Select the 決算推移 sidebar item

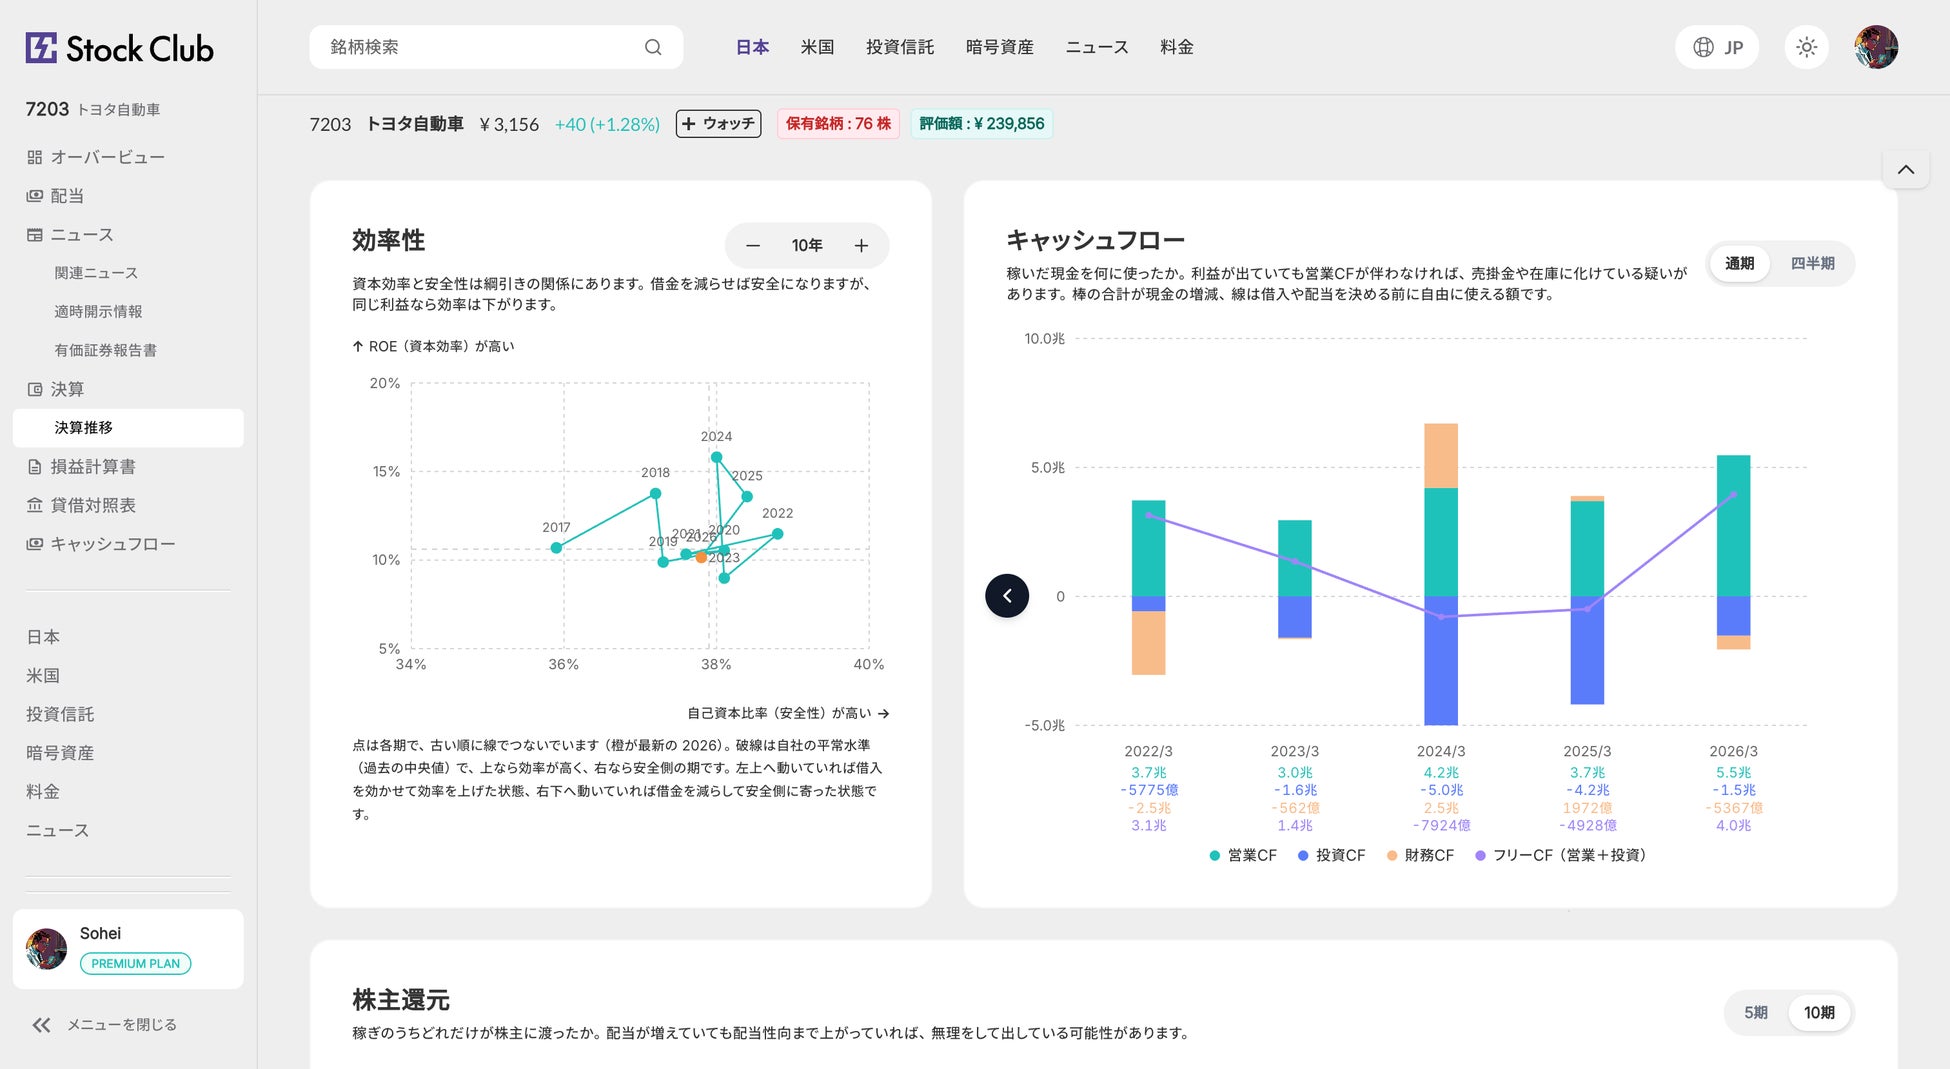tap(128, 428)
